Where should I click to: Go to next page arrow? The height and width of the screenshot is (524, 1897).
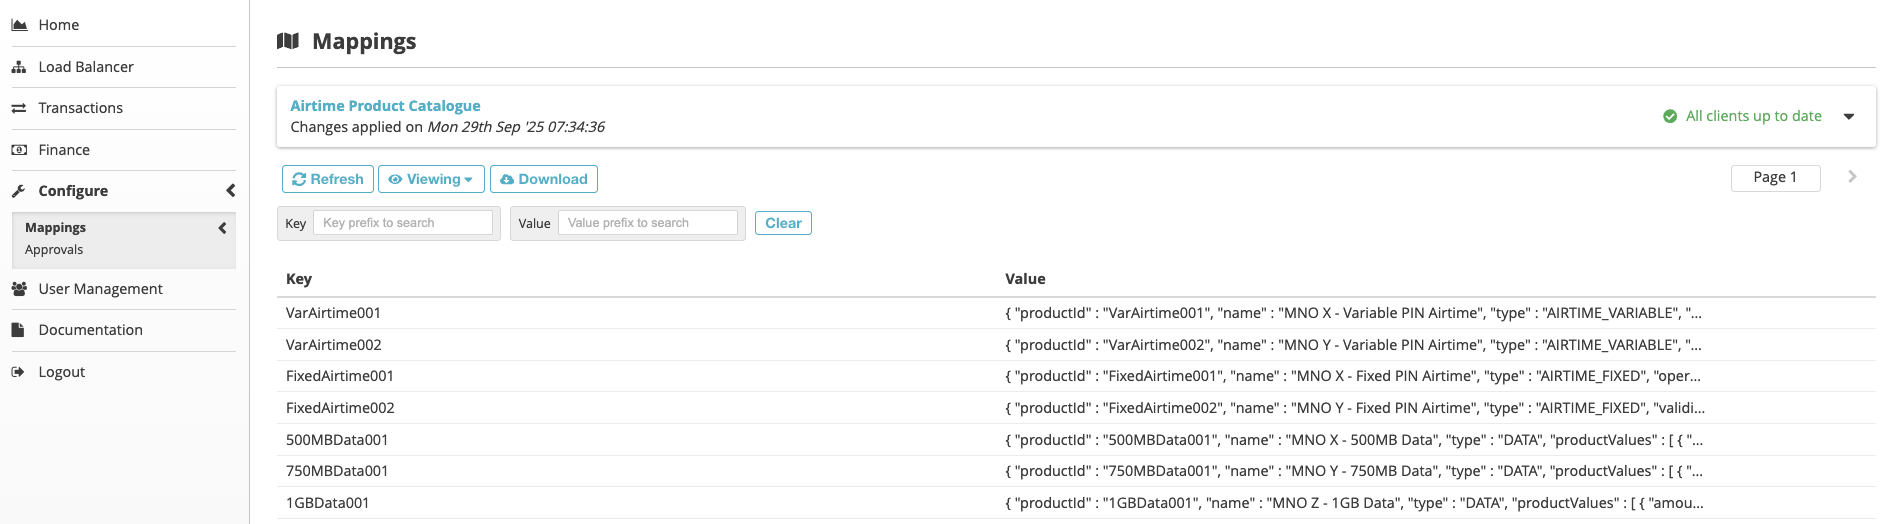click(x=1852, y=177)
